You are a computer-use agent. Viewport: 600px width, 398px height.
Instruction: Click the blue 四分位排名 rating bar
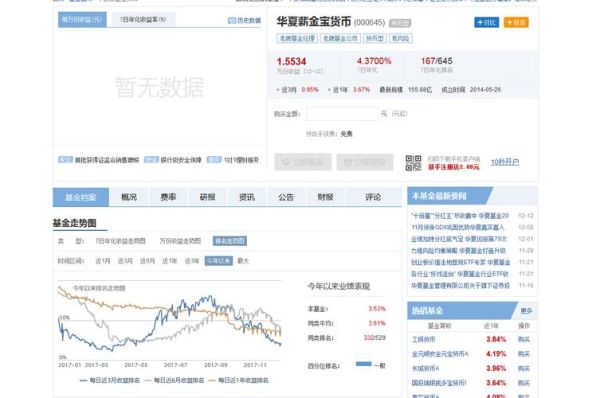pos(364,364)
